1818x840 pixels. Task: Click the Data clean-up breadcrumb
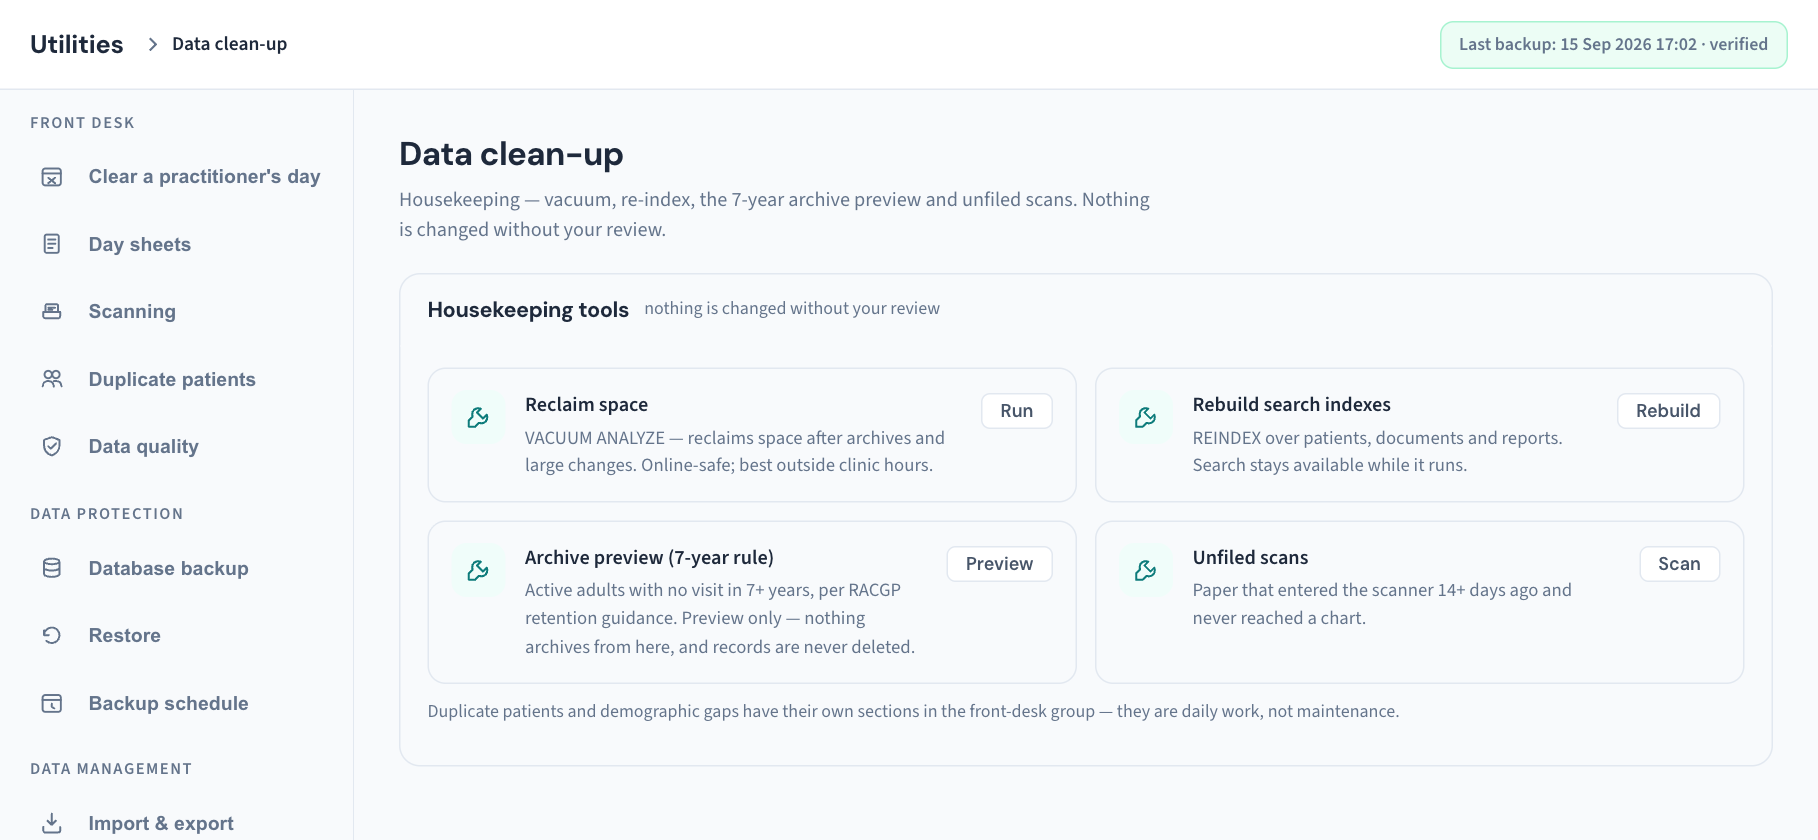(x=229, y=44)
